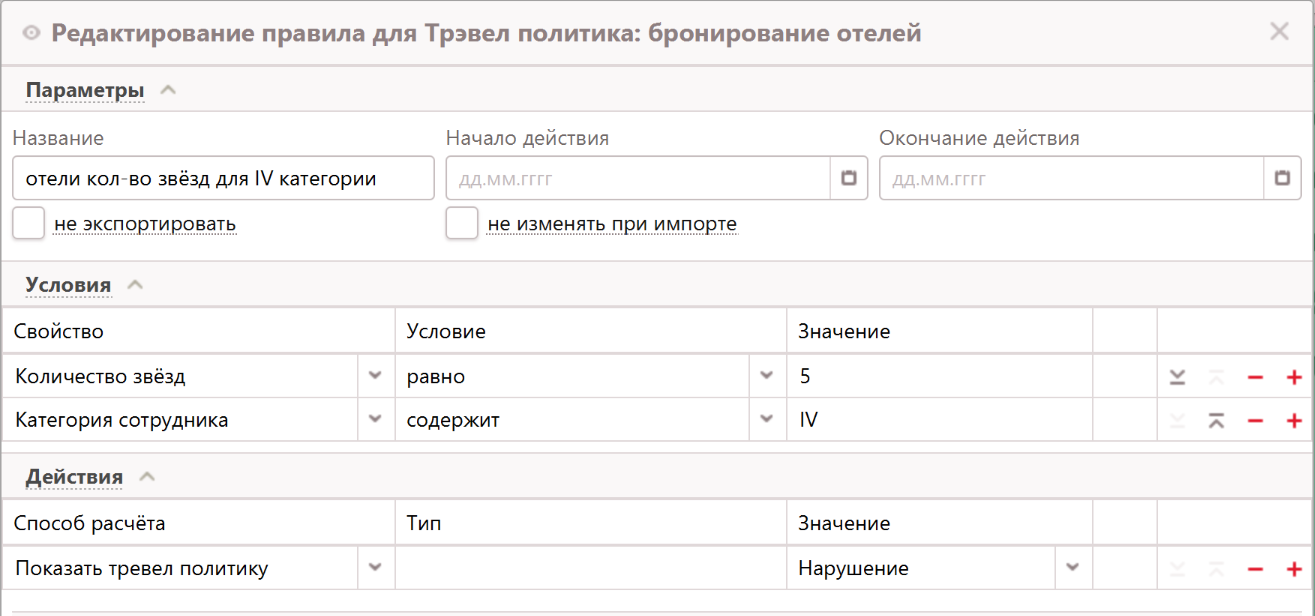Delete the Категория сотрудника condition row
The image size is (1315, 616).
1255,420
